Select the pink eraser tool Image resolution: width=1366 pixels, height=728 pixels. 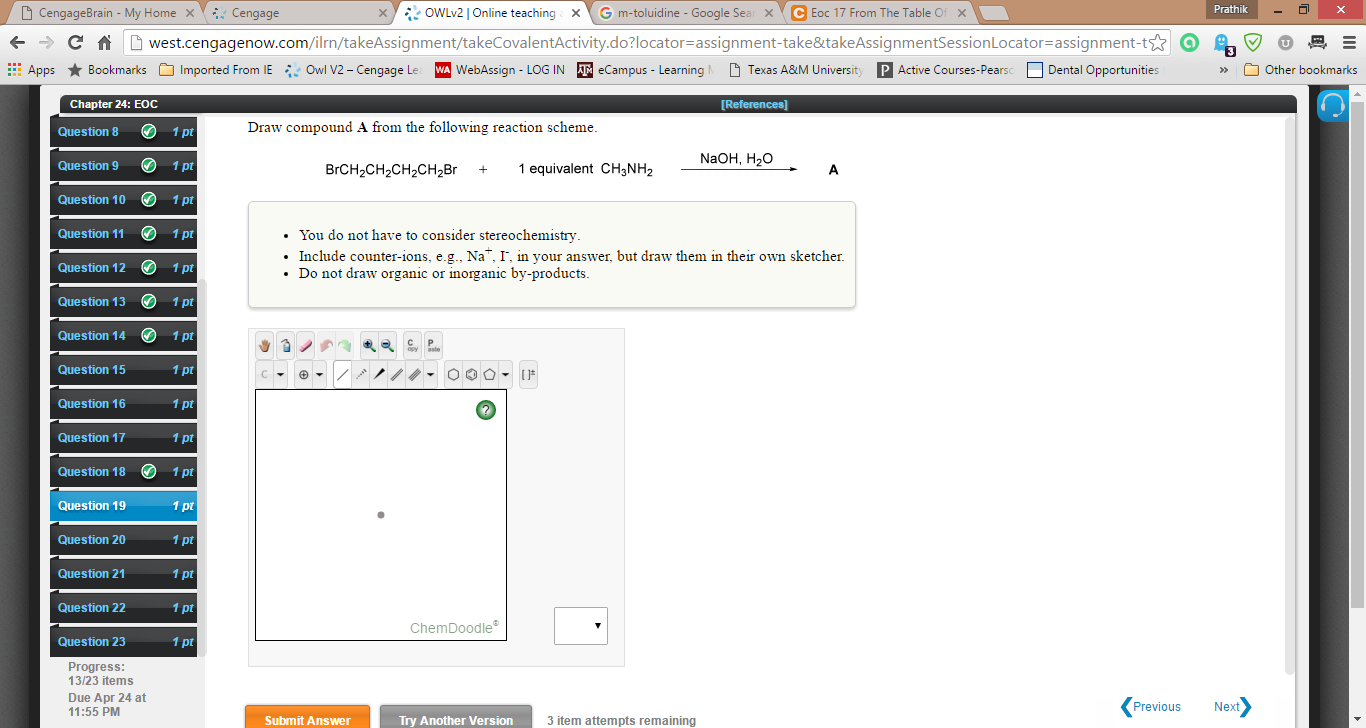(305, 345)
